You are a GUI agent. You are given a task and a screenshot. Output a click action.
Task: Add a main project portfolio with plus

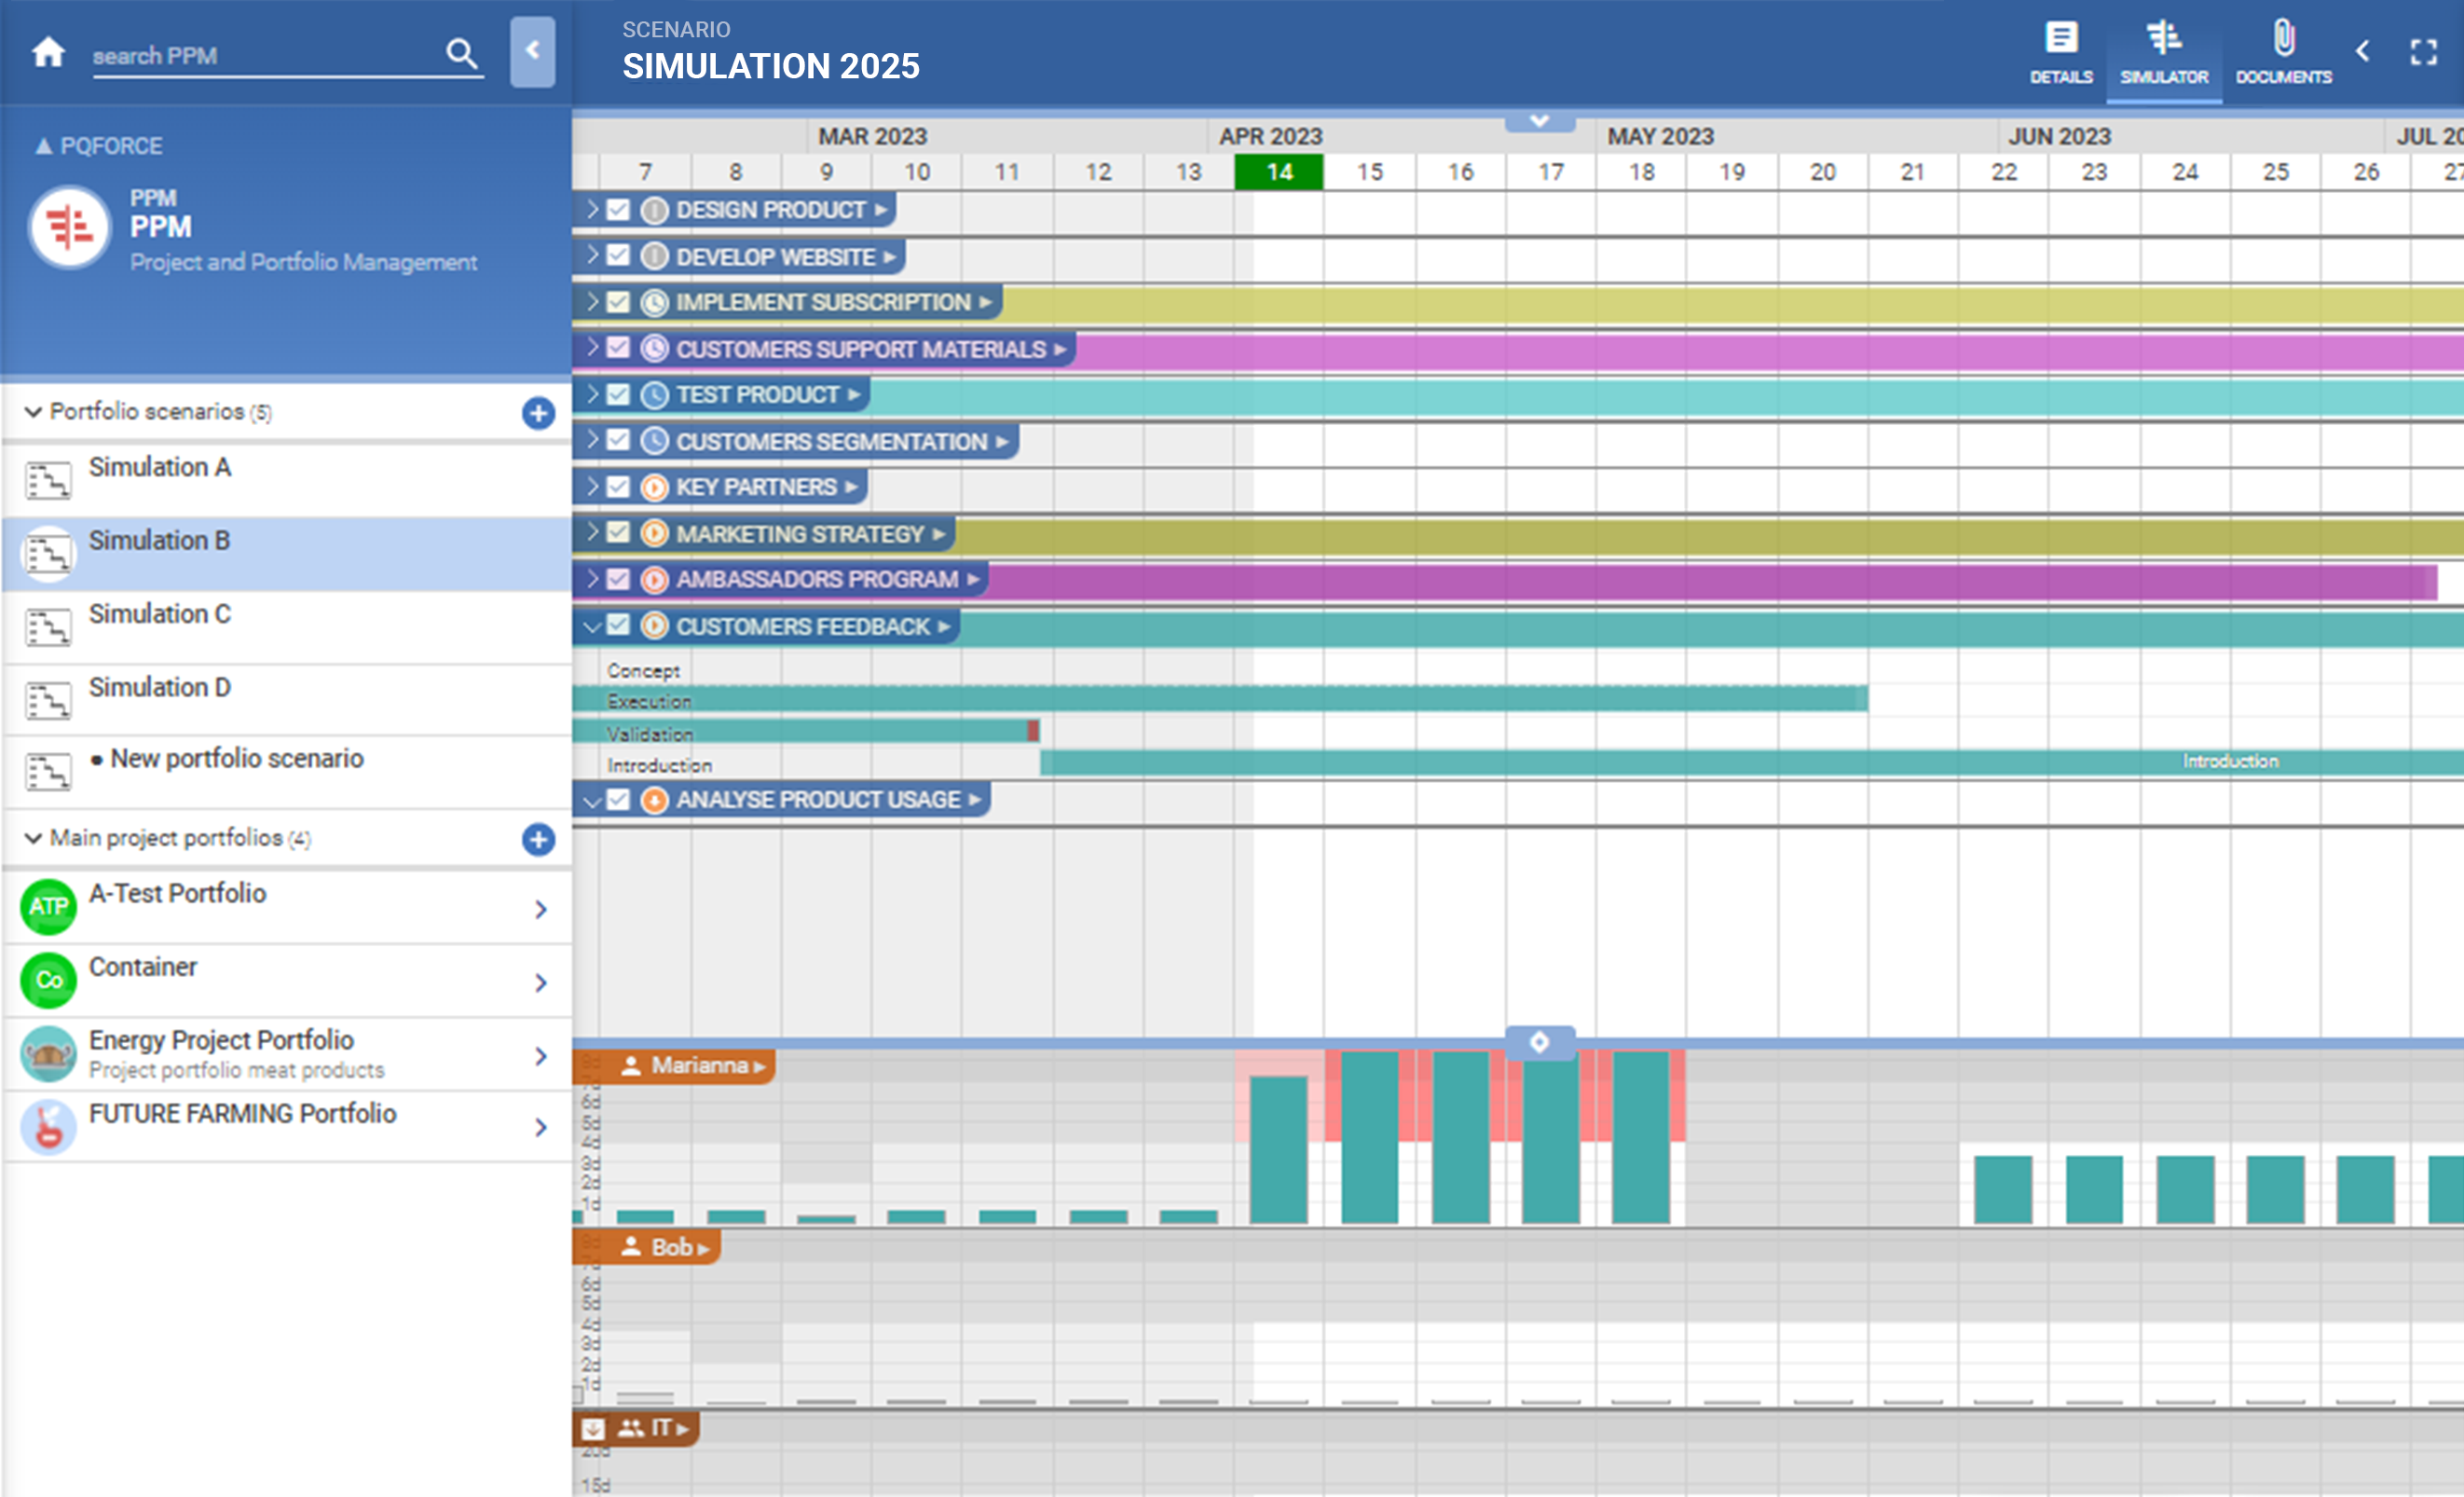tap(538, 839)
